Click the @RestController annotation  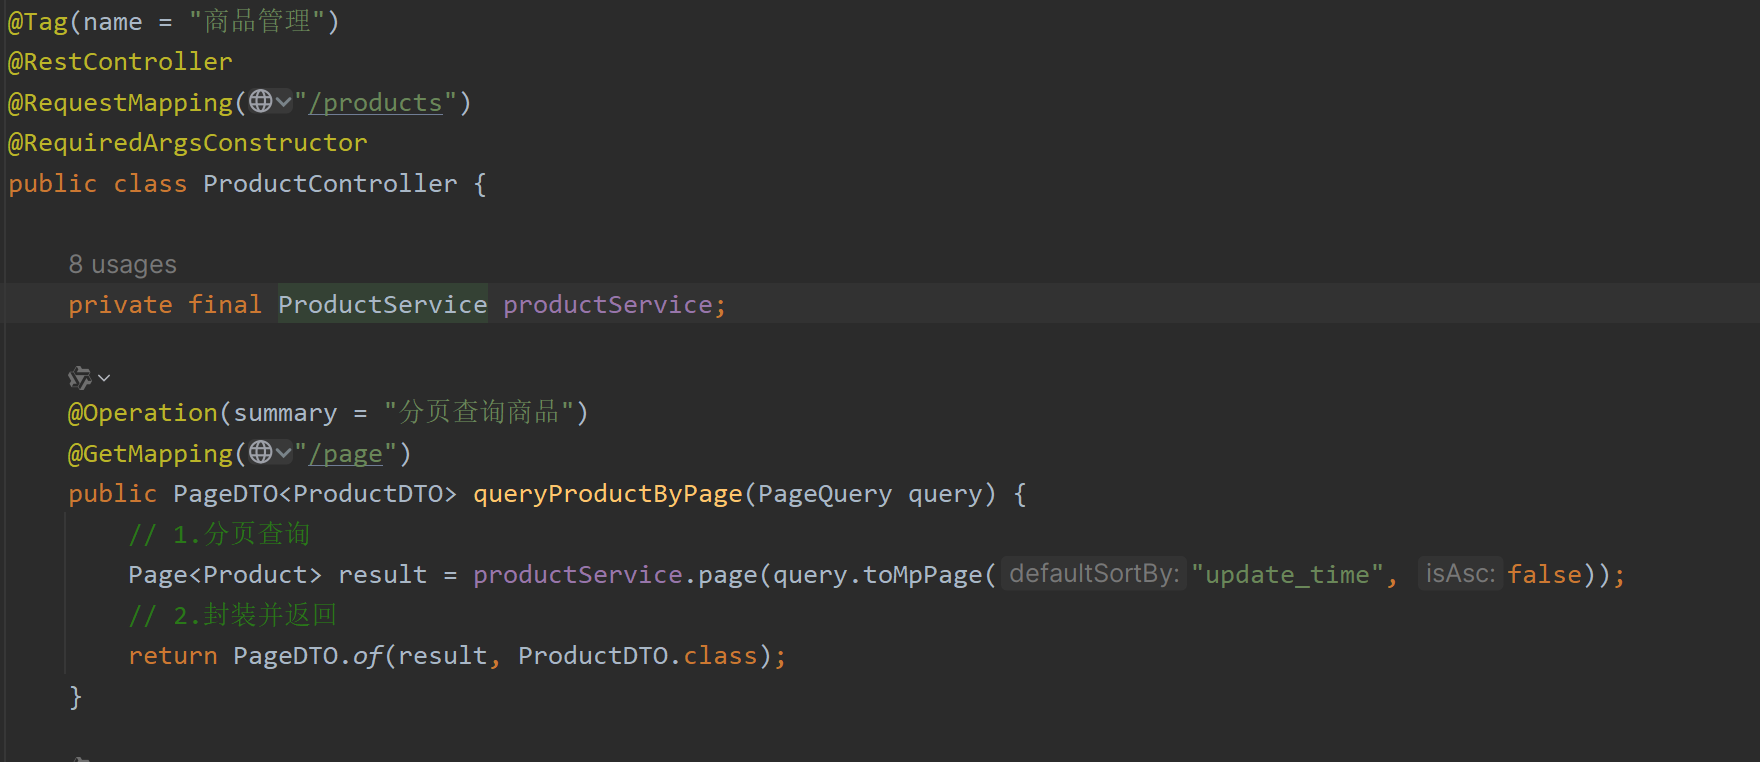(x=120, y=62)
